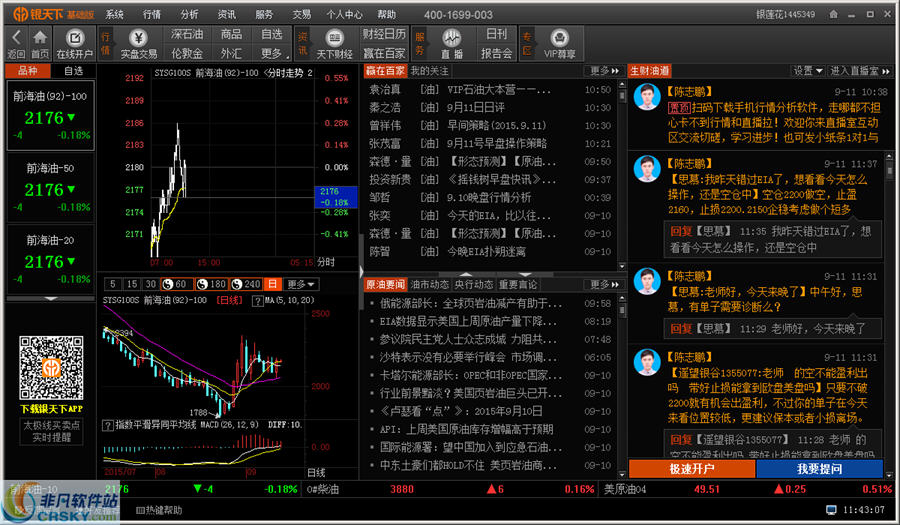The image size is (900, 525).
Task: Click the chat panel scrollbar
Action: [x=890, y=314]
